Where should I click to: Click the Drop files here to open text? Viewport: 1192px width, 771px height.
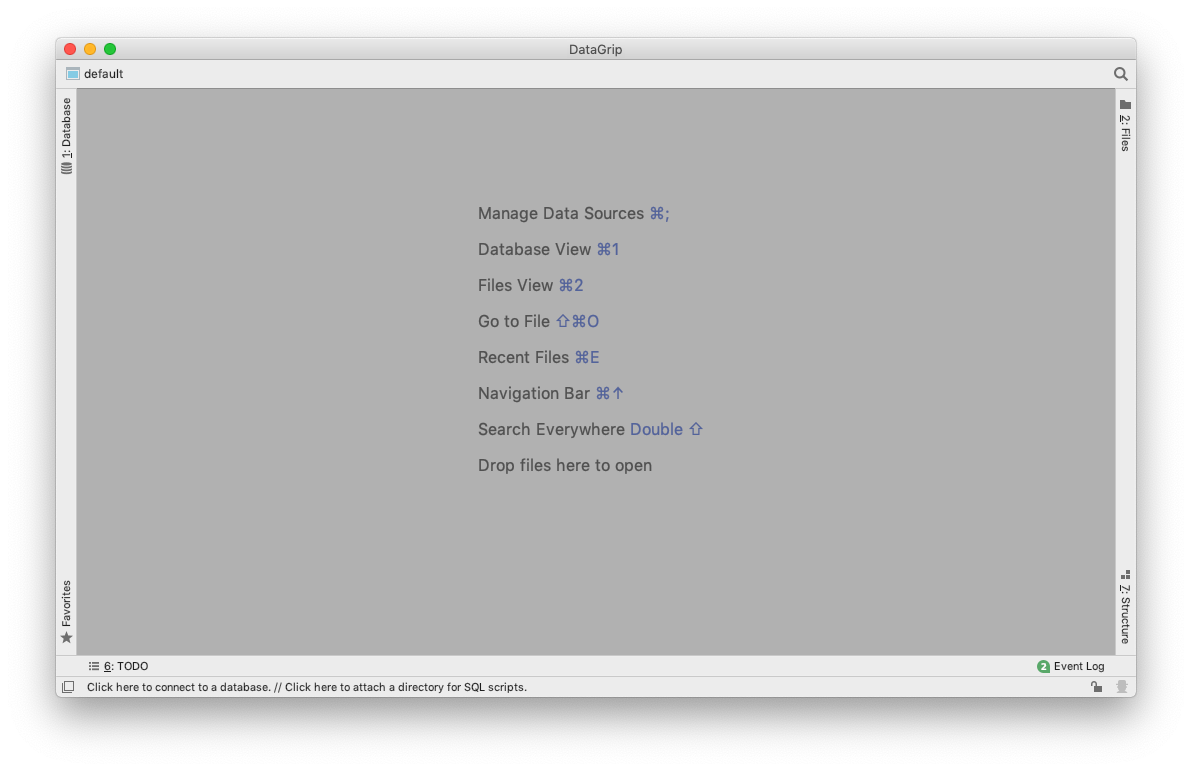point(565,465)
